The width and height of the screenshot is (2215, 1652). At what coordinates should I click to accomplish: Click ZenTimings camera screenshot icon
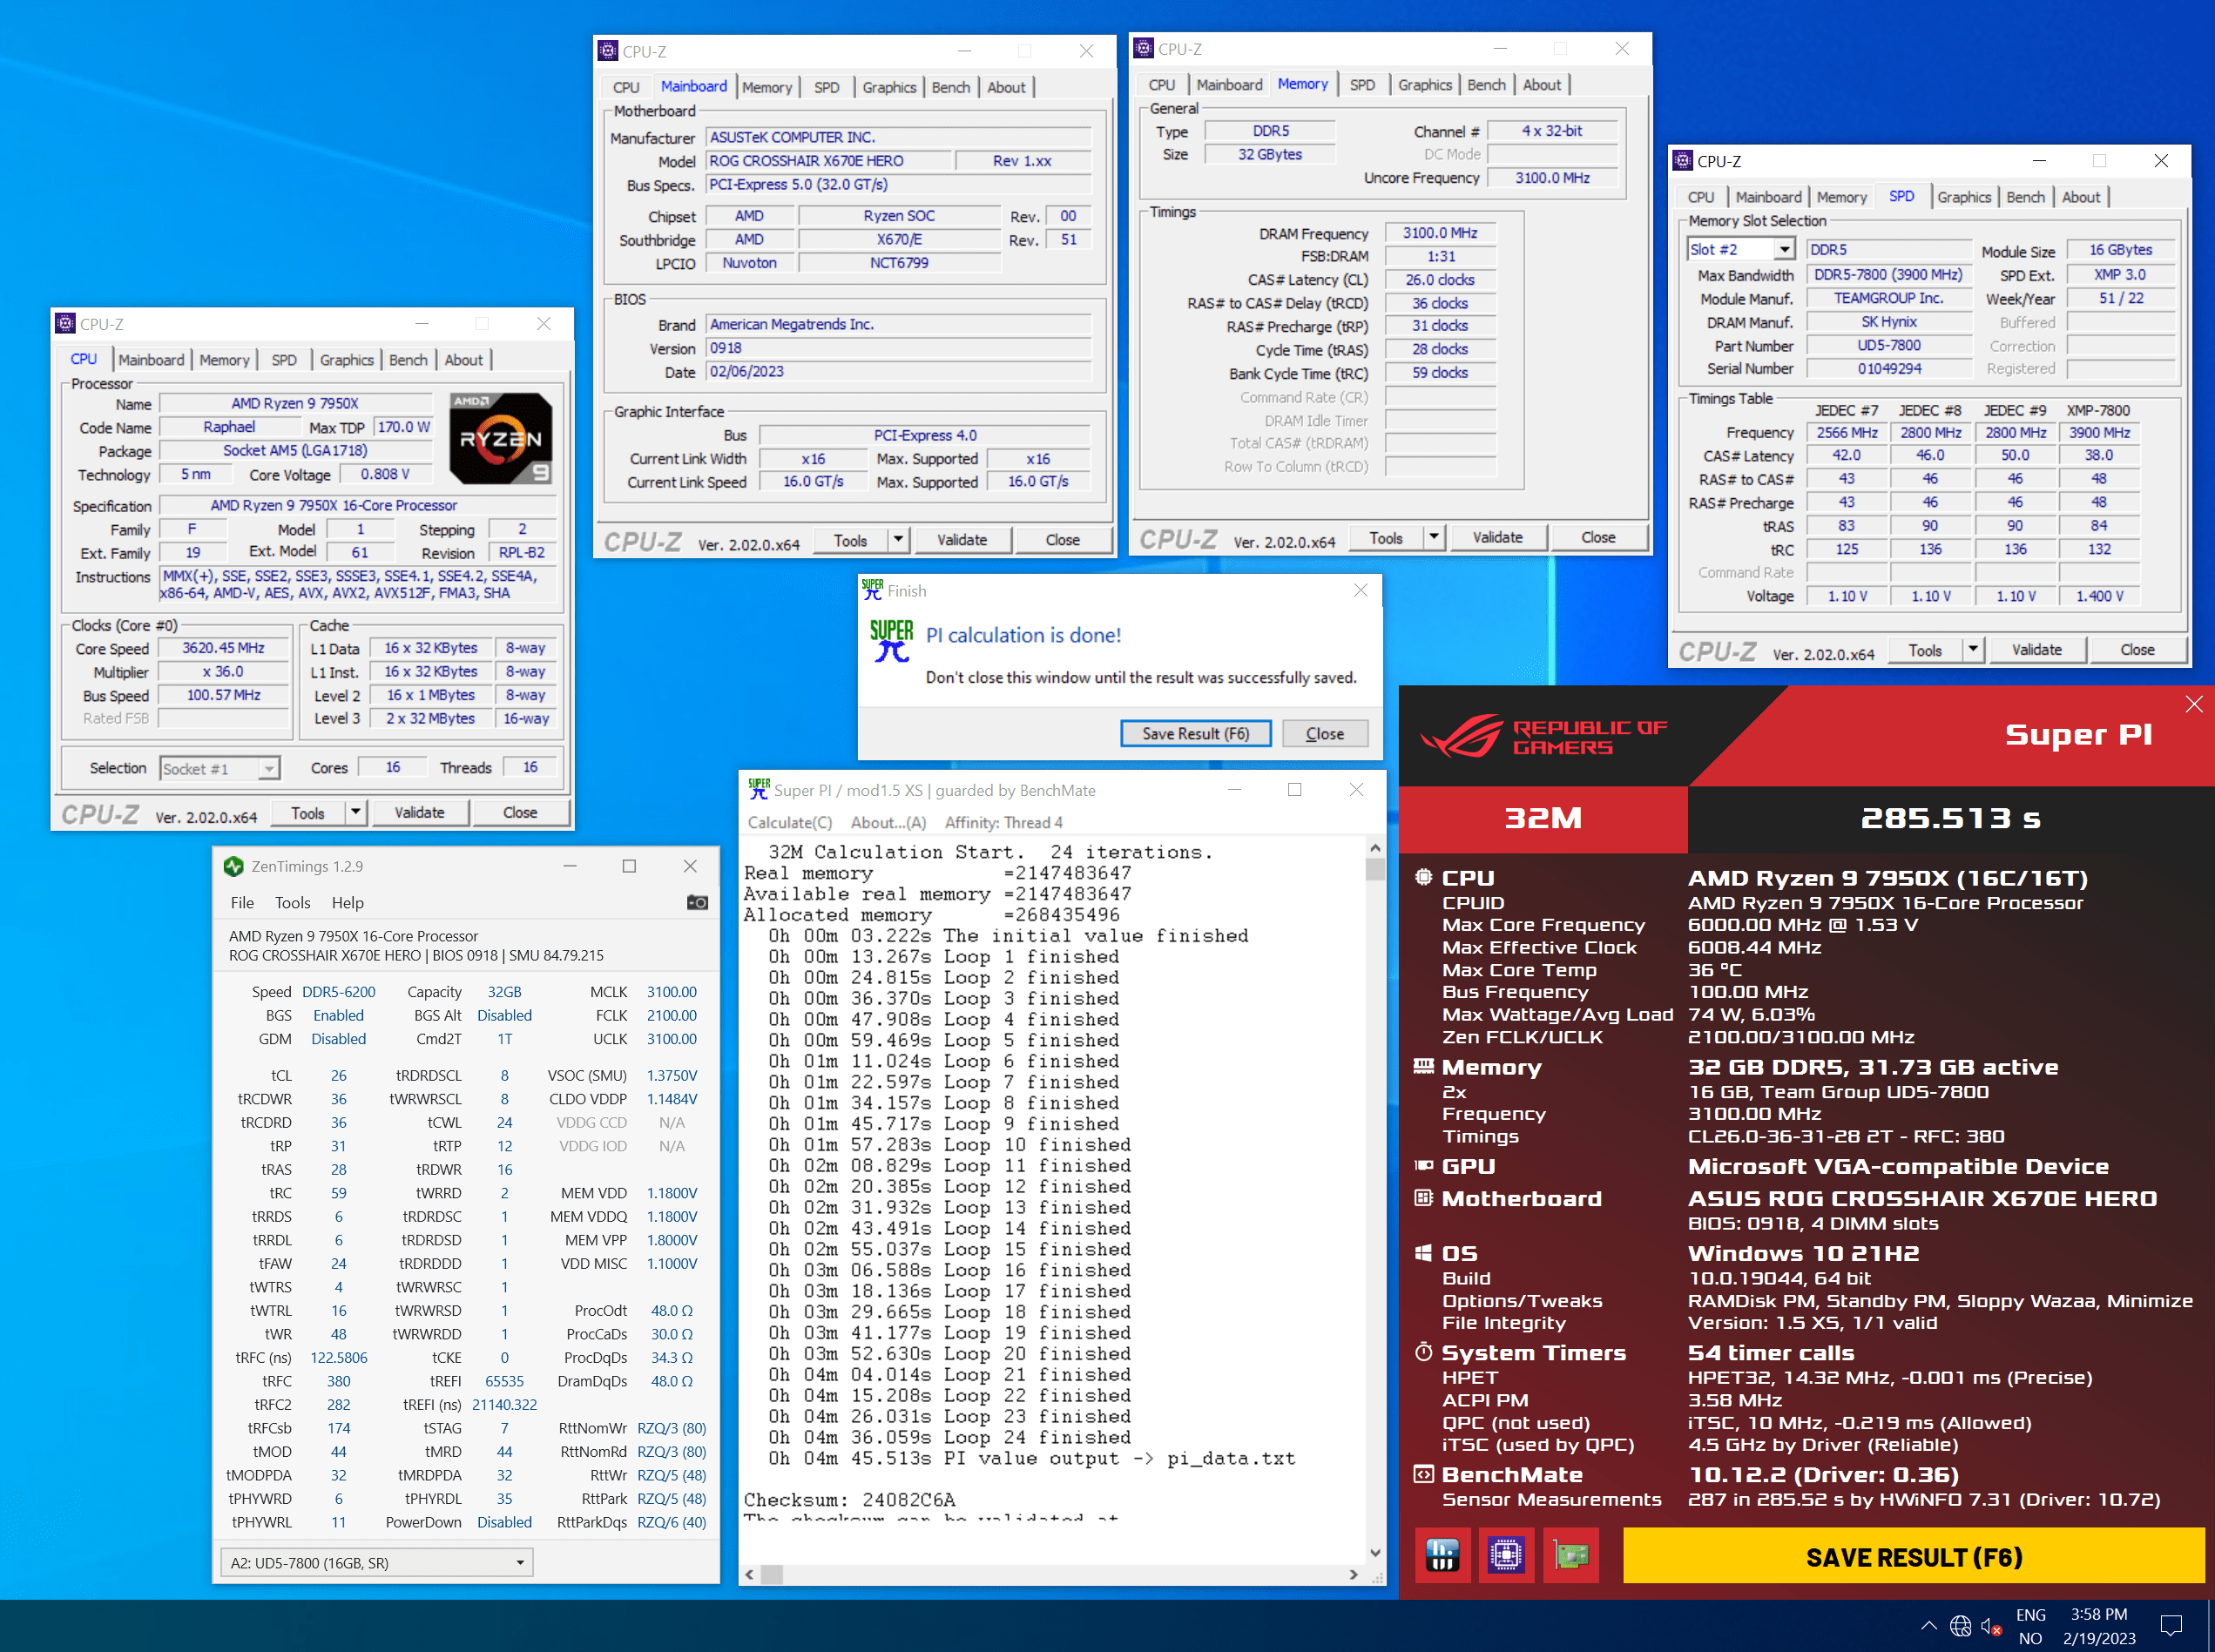[x=697, y=903]
